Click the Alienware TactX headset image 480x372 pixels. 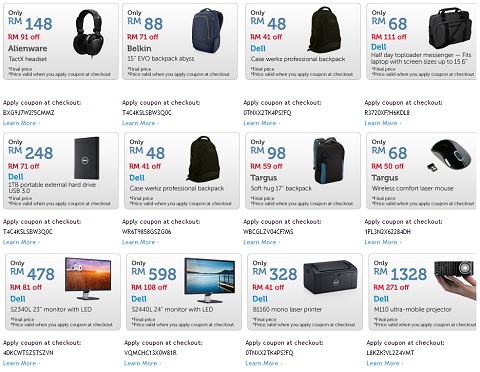pyautogui.click(x=89, y=33)
